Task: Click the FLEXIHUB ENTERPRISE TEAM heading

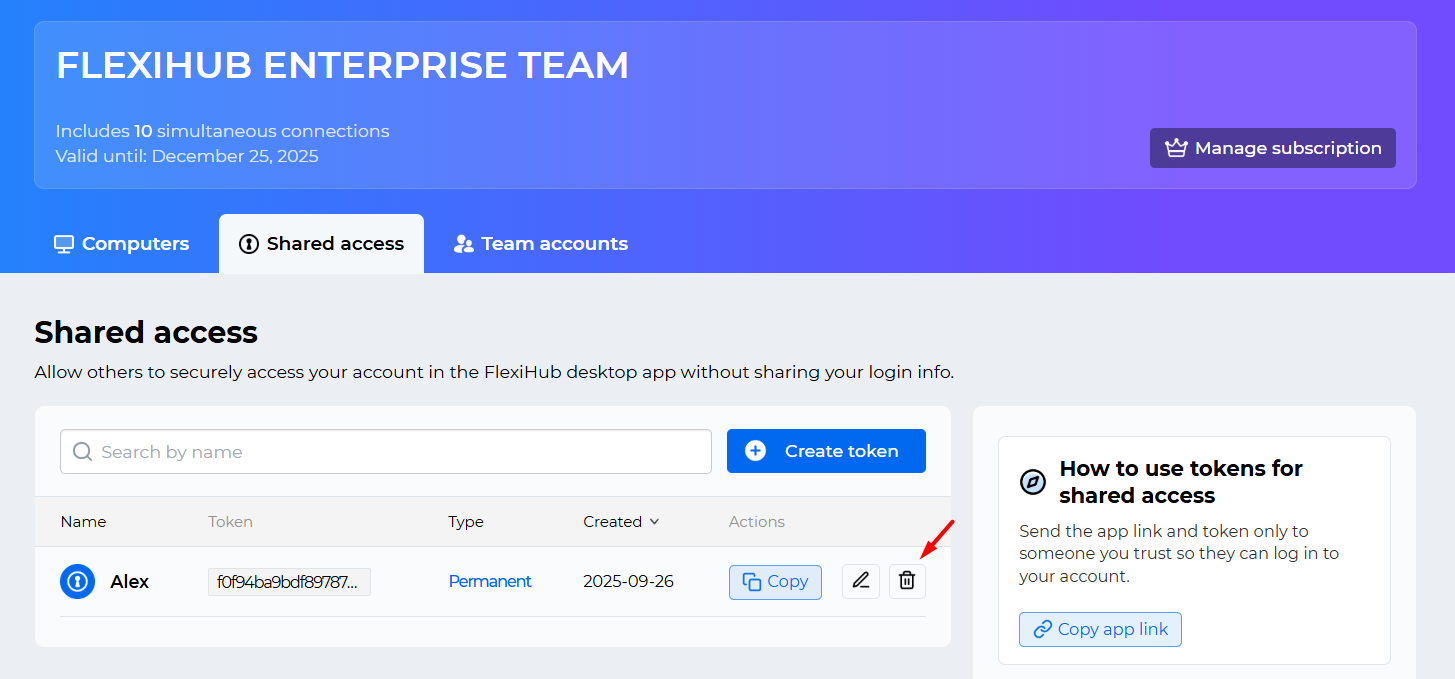Action: 343,66
